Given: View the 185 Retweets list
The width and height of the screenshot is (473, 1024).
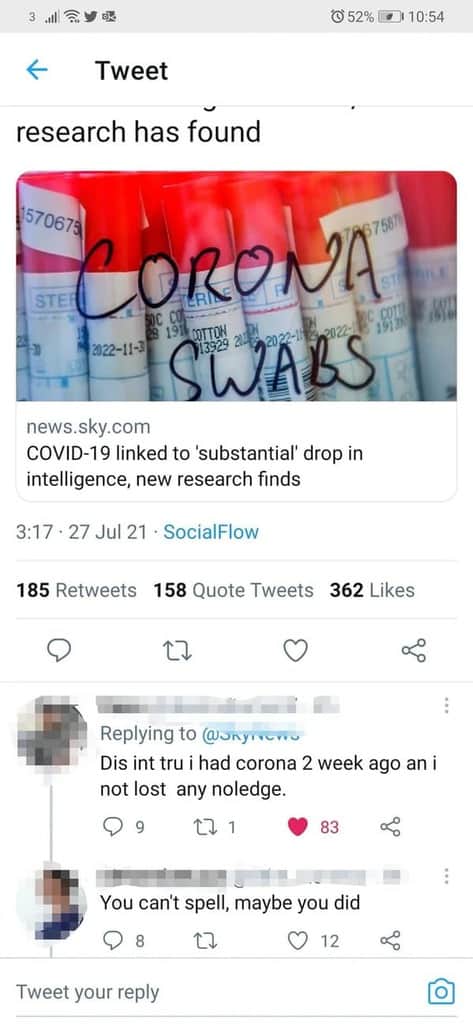Looking at the screenshot, I should point(76,590).
